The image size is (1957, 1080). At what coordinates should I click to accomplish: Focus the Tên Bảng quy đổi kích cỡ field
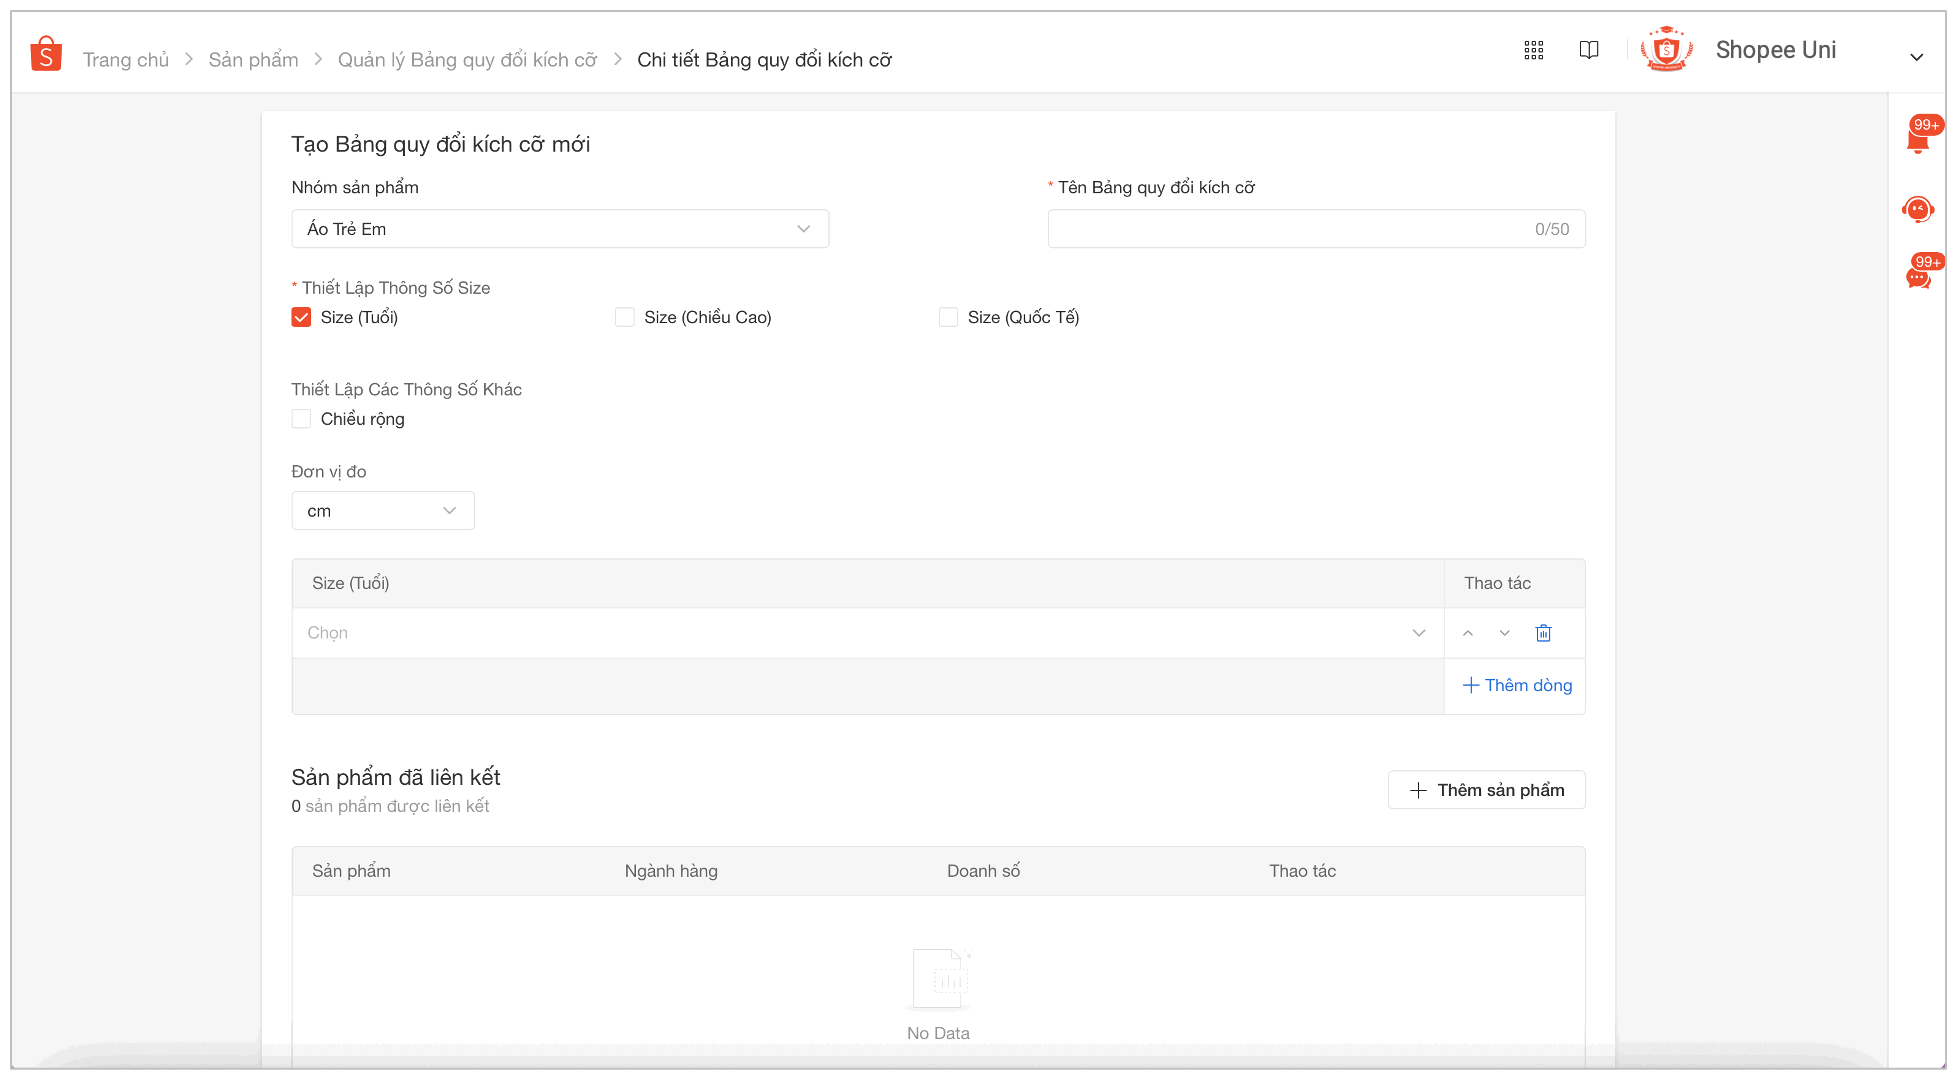click(1290, 229)
